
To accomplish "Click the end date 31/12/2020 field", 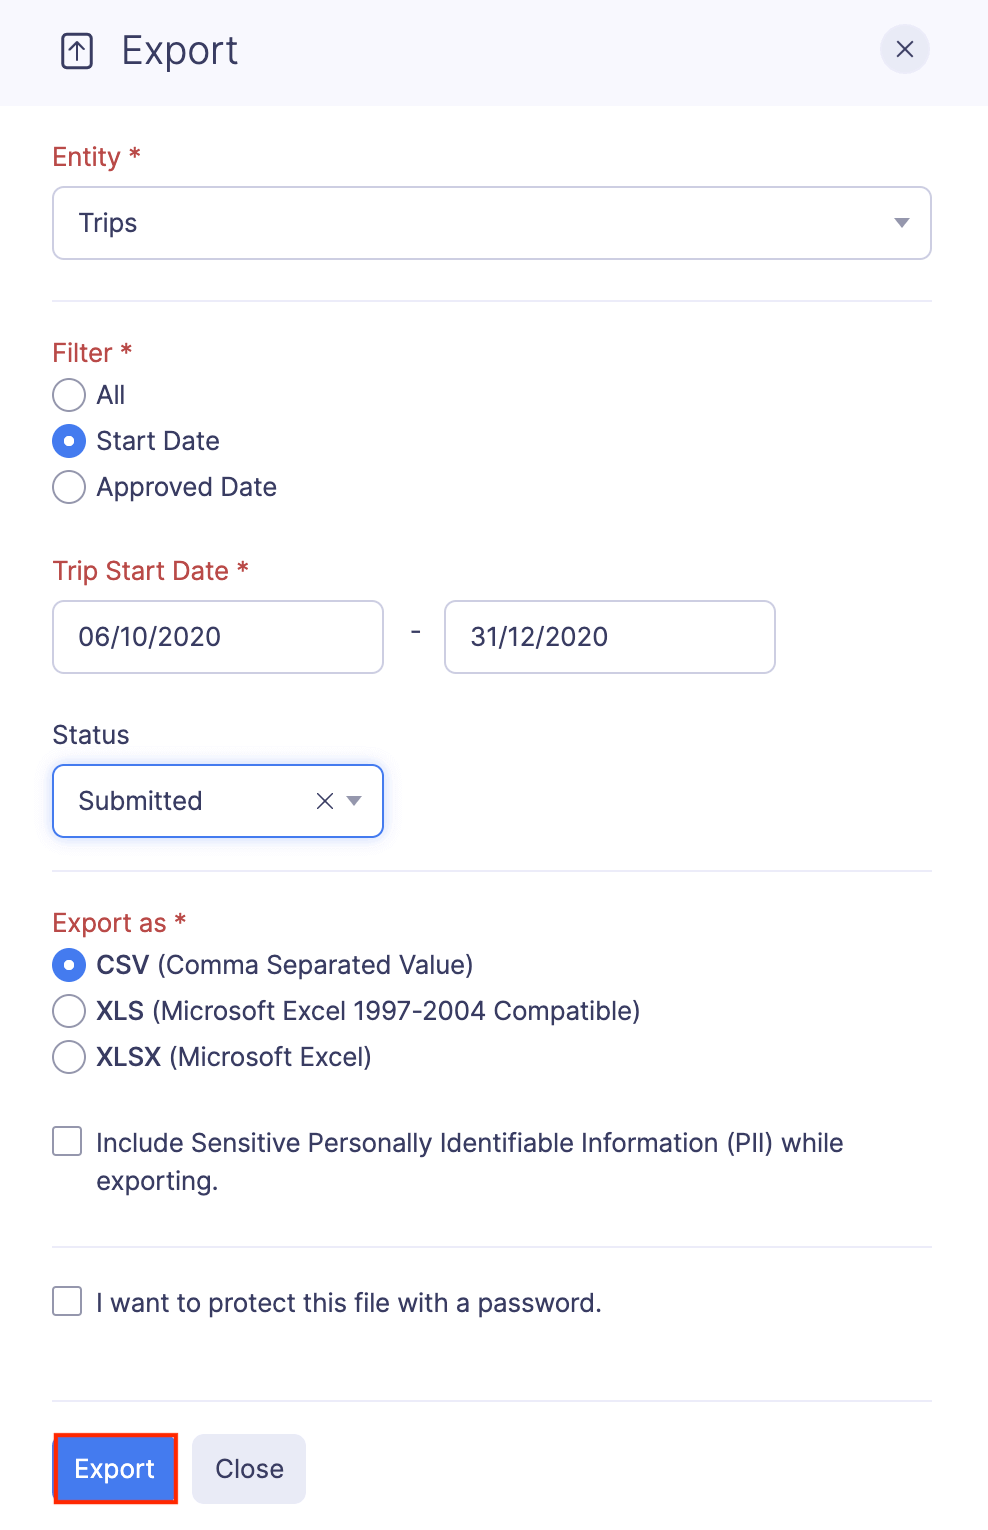I will coord(609,637).
